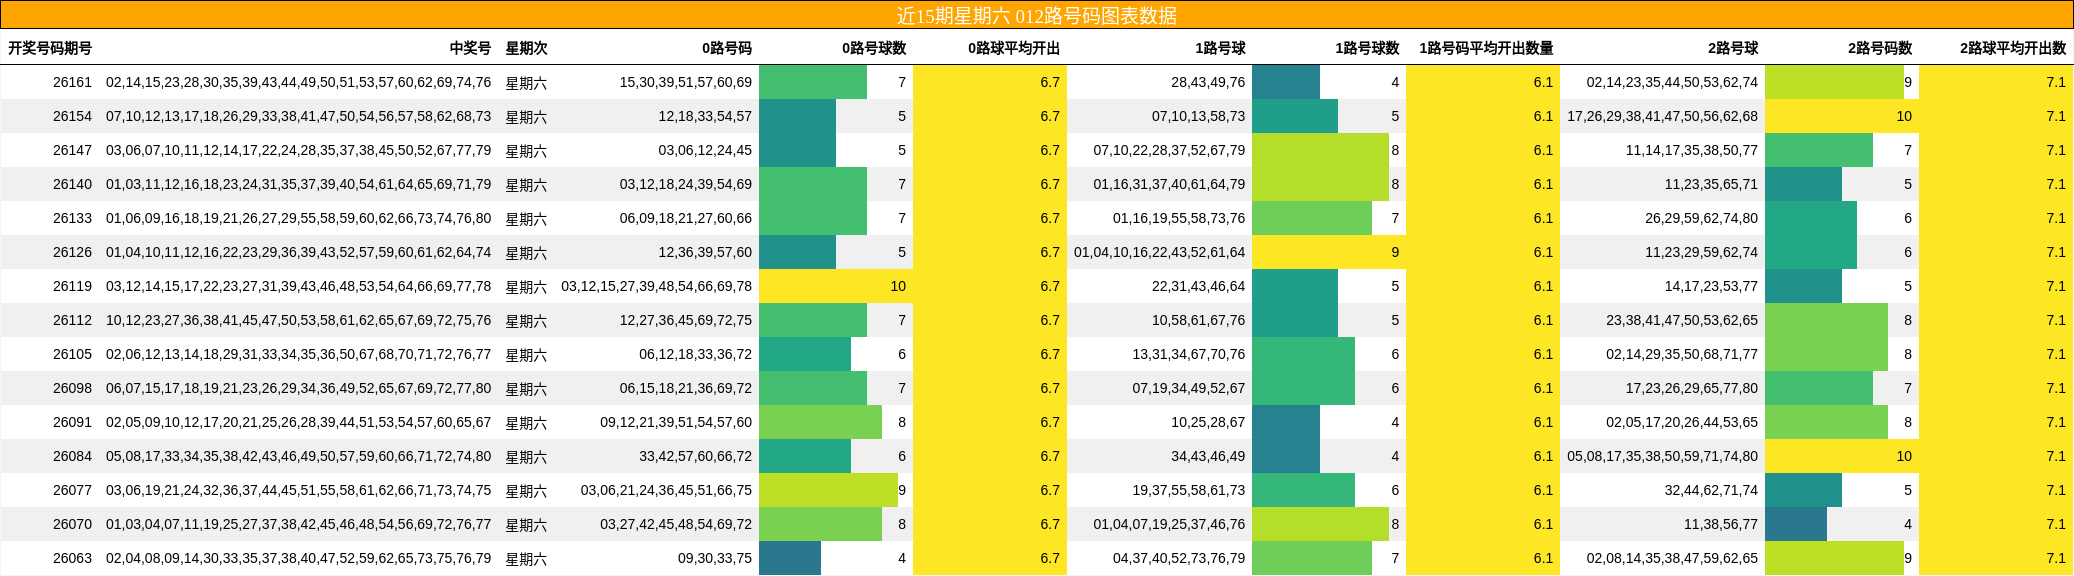Click period number 26147
Image resolution: width=2074 pixels, height=576 pixels.
[72, 150]
